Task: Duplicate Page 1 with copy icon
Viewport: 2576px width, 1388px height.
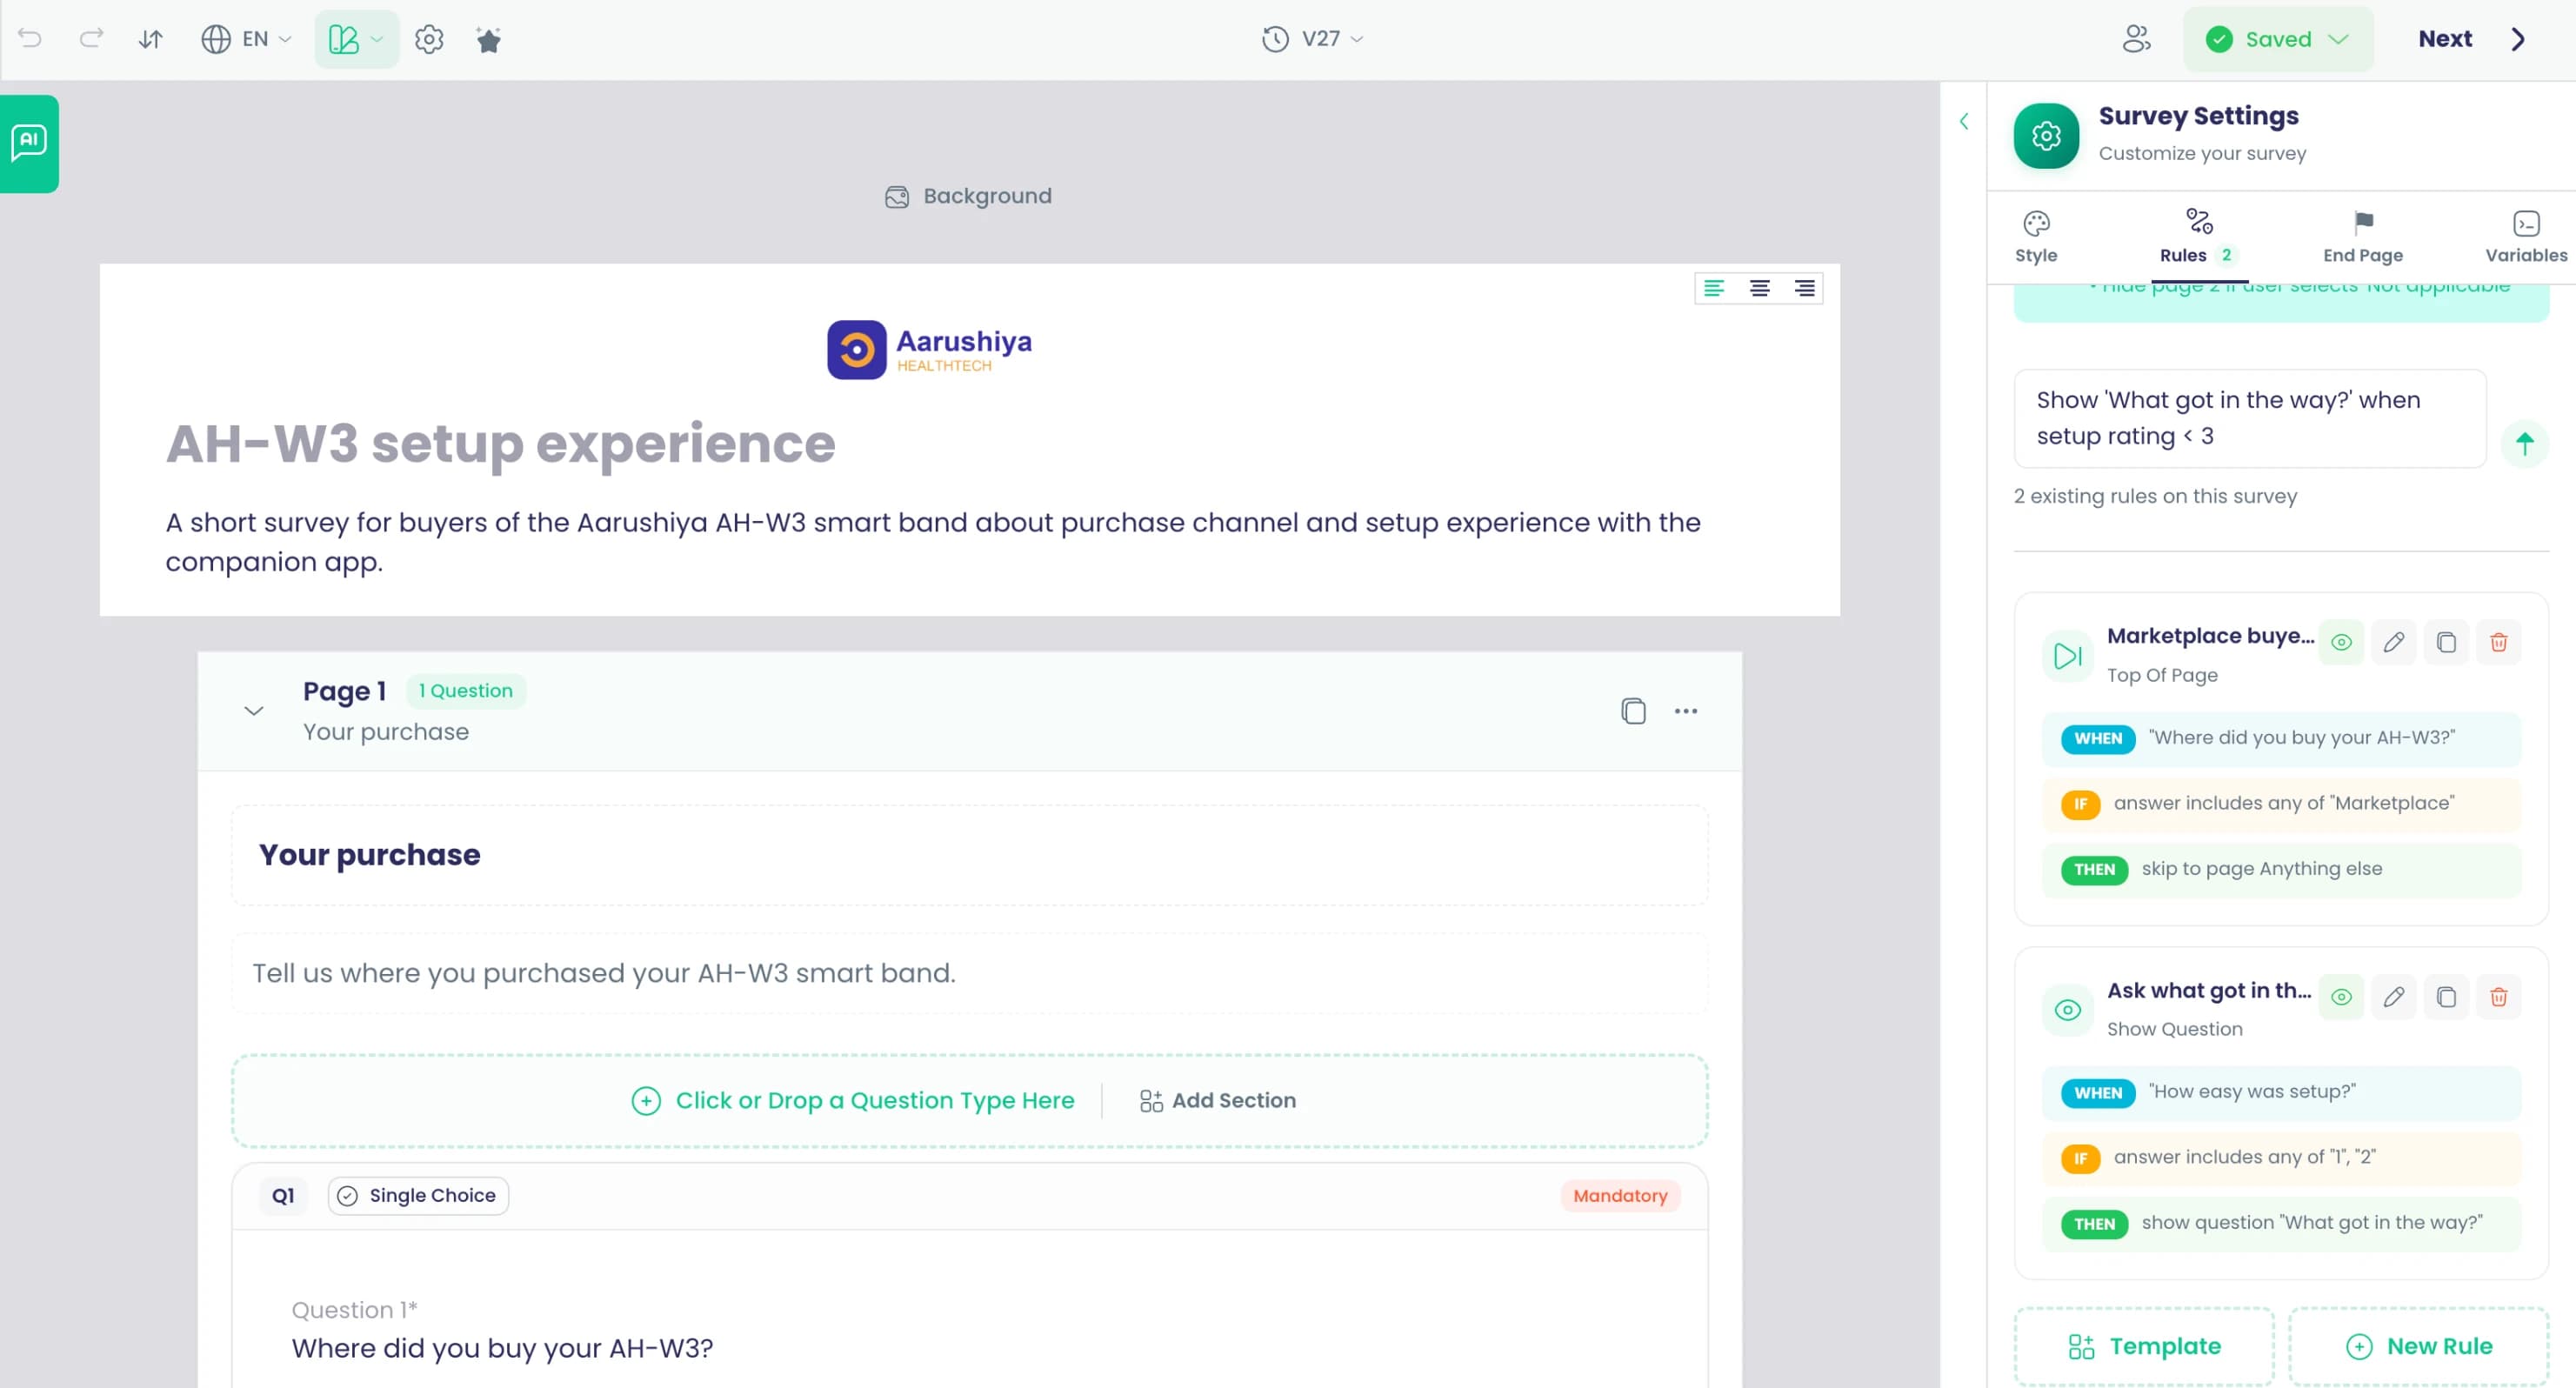Action: [x=1633, y=711]
